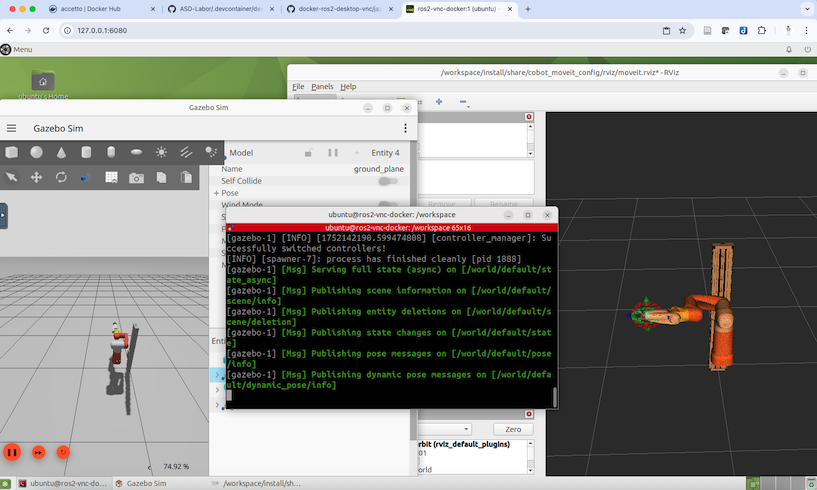Insert a box shape in Gazebo
The width and height of the screenshot is (817, 490).
pos(12,153)
